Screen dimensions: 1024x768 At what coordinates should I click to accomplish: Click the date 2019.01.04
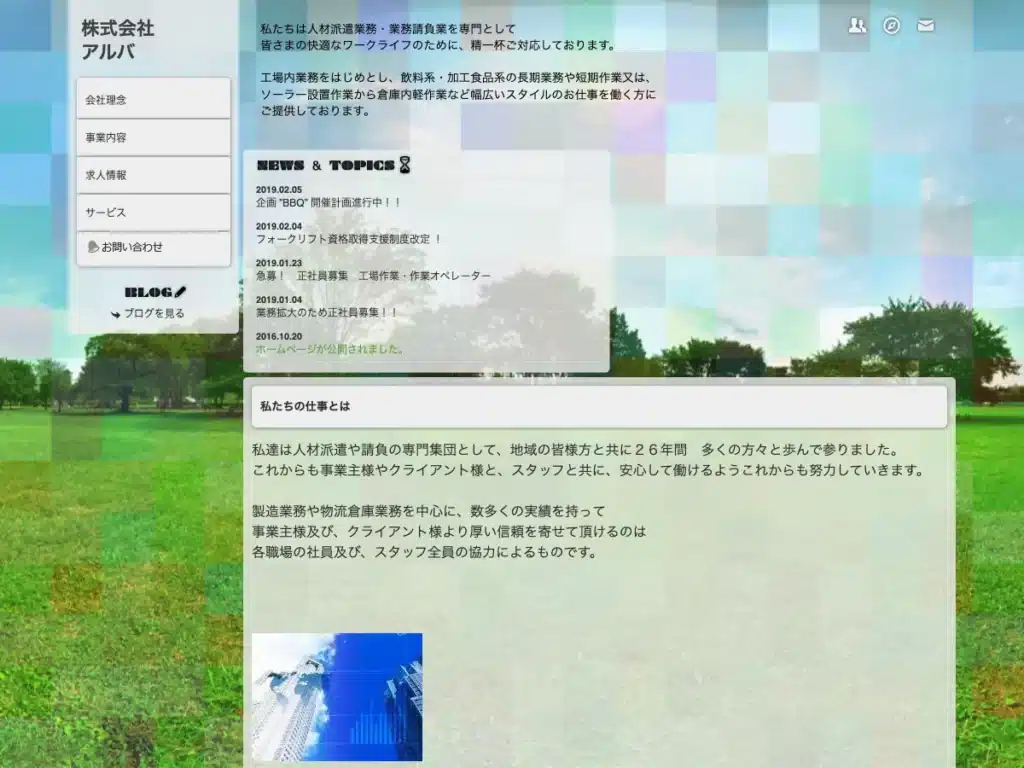[279, 300]
